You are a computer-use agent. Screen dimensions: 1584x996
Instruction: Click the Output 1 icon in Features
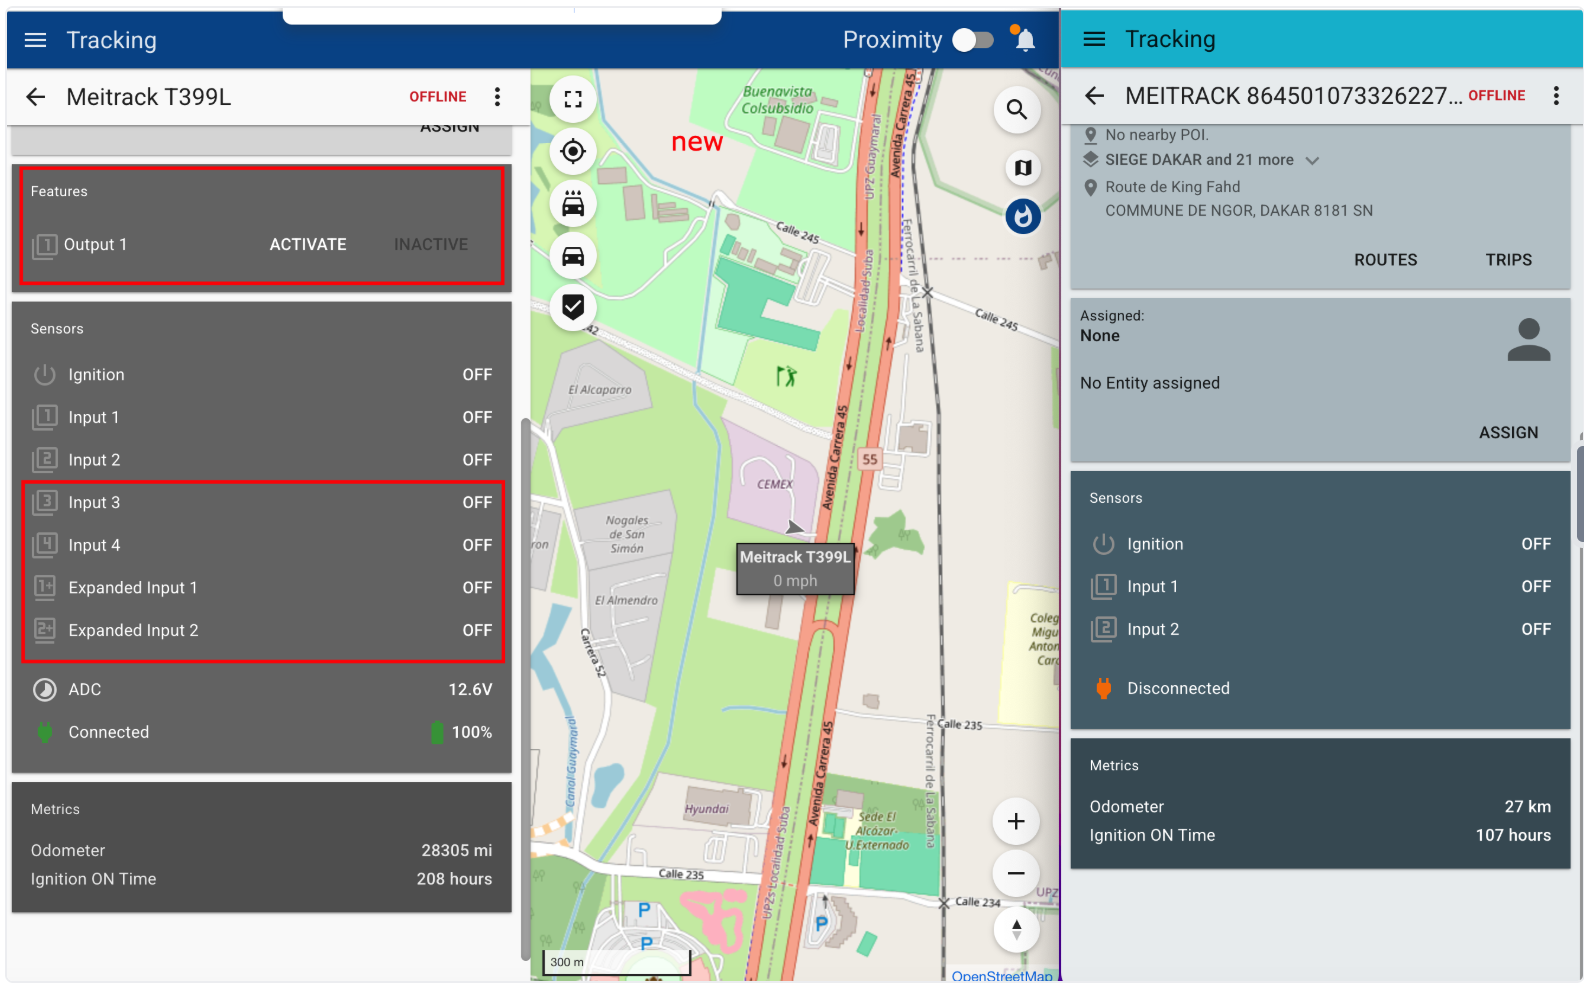click(45, 245)
